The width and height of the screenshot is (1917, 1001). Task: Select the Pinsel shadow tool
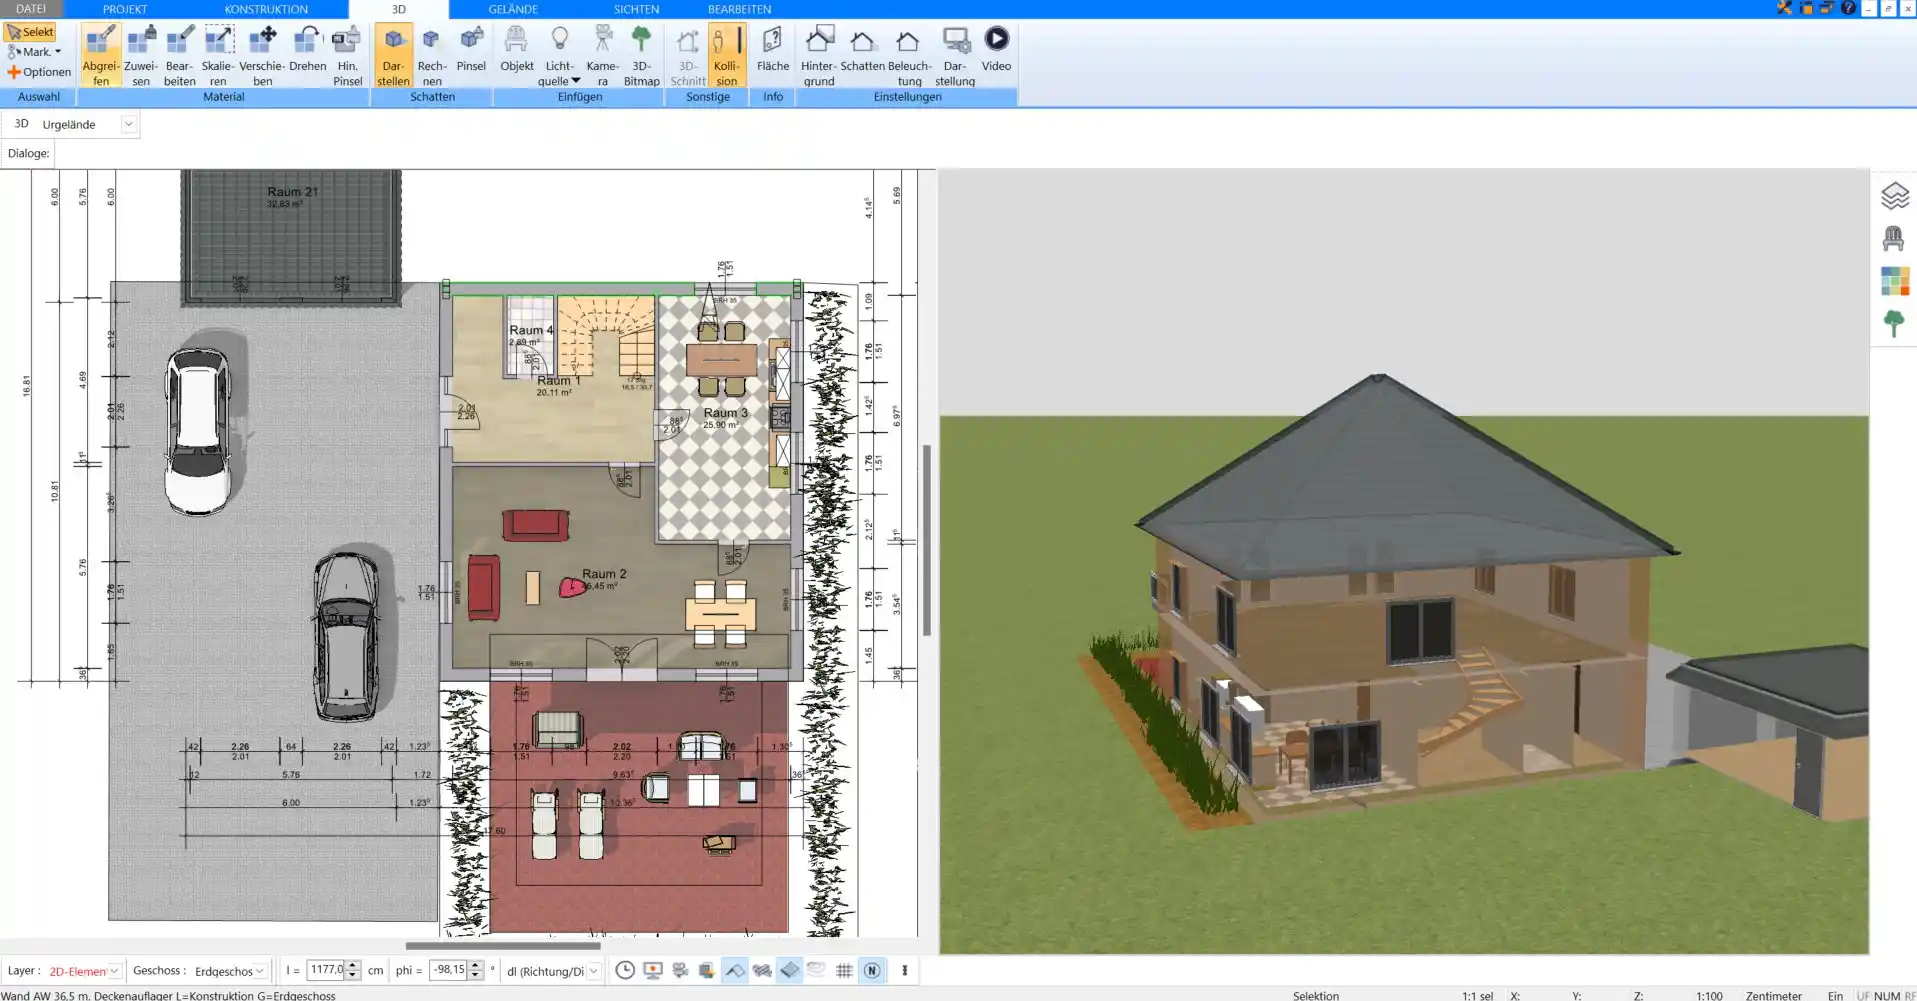[471, 50]
